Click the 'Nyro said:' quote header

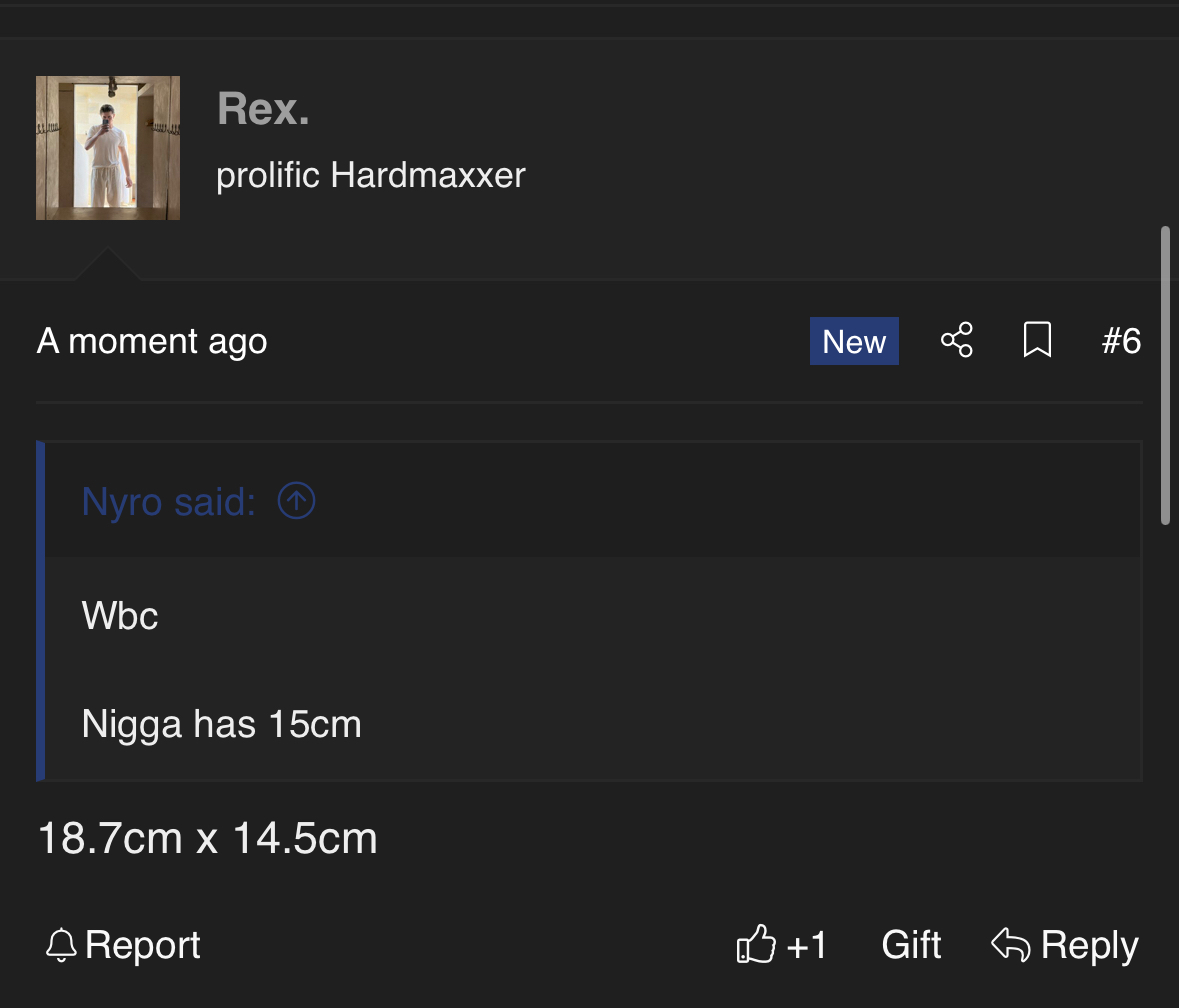[168, 501]
